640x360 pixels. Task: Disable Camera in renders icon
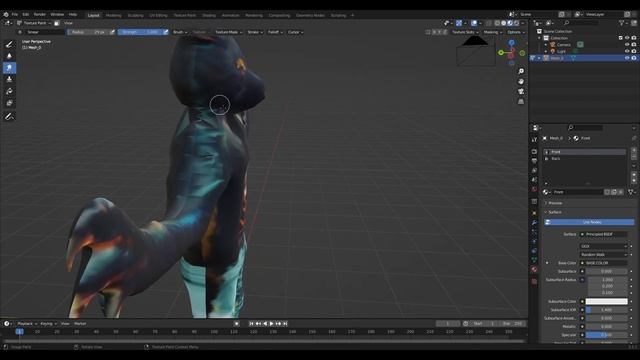pyautogui.click(x=634, y=44)
